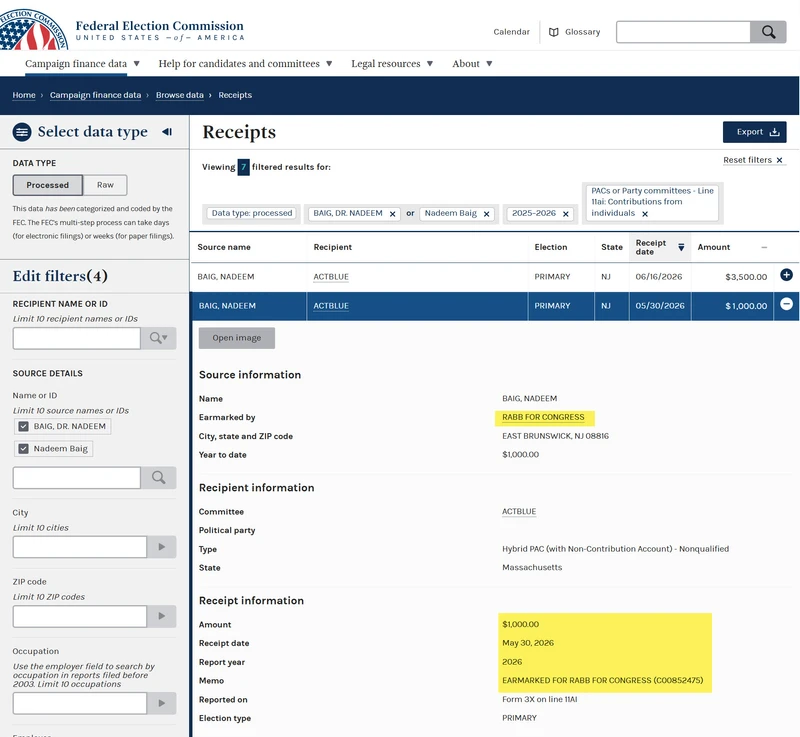Click the Open image button
Screen dimensions: 800x737
pyautogui.click(x=237, y=338)
